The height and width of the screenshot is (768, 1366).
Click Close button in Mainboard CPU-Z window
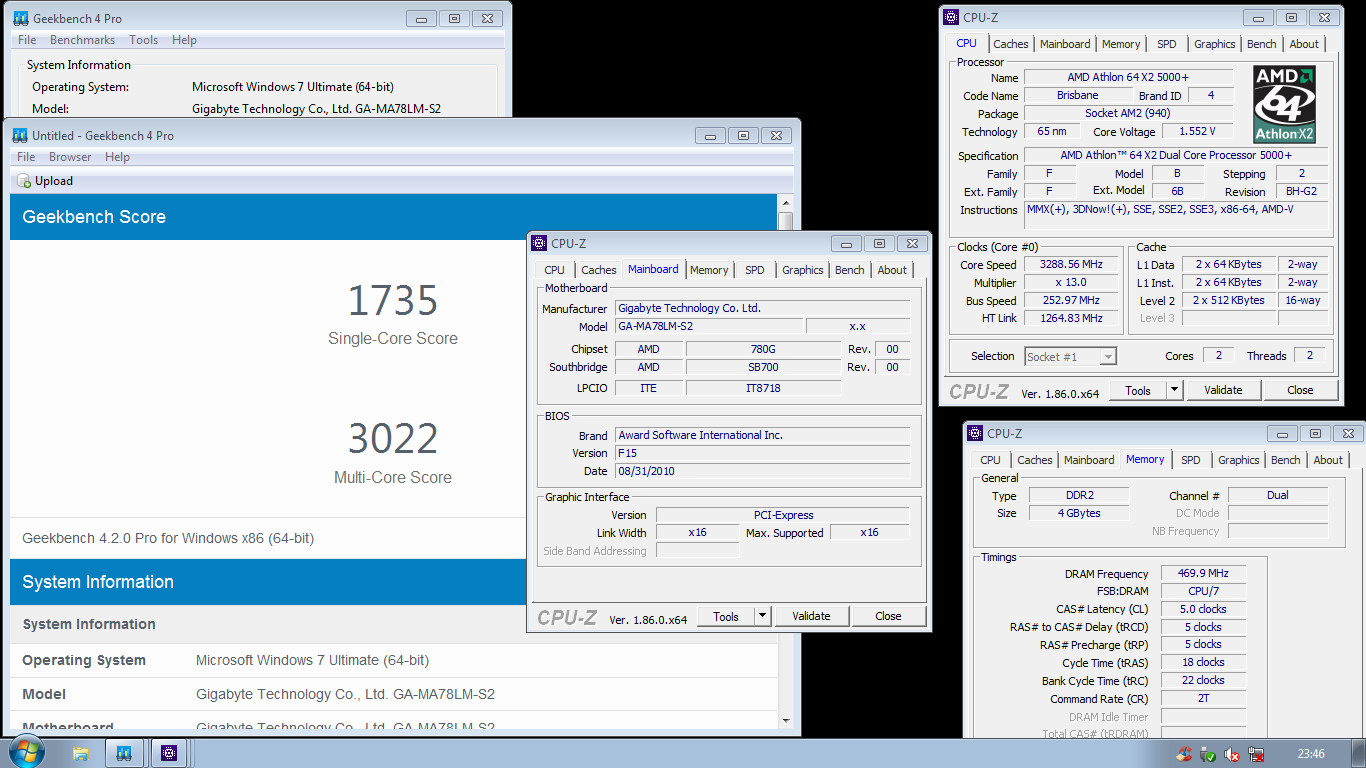pos(888,616)
